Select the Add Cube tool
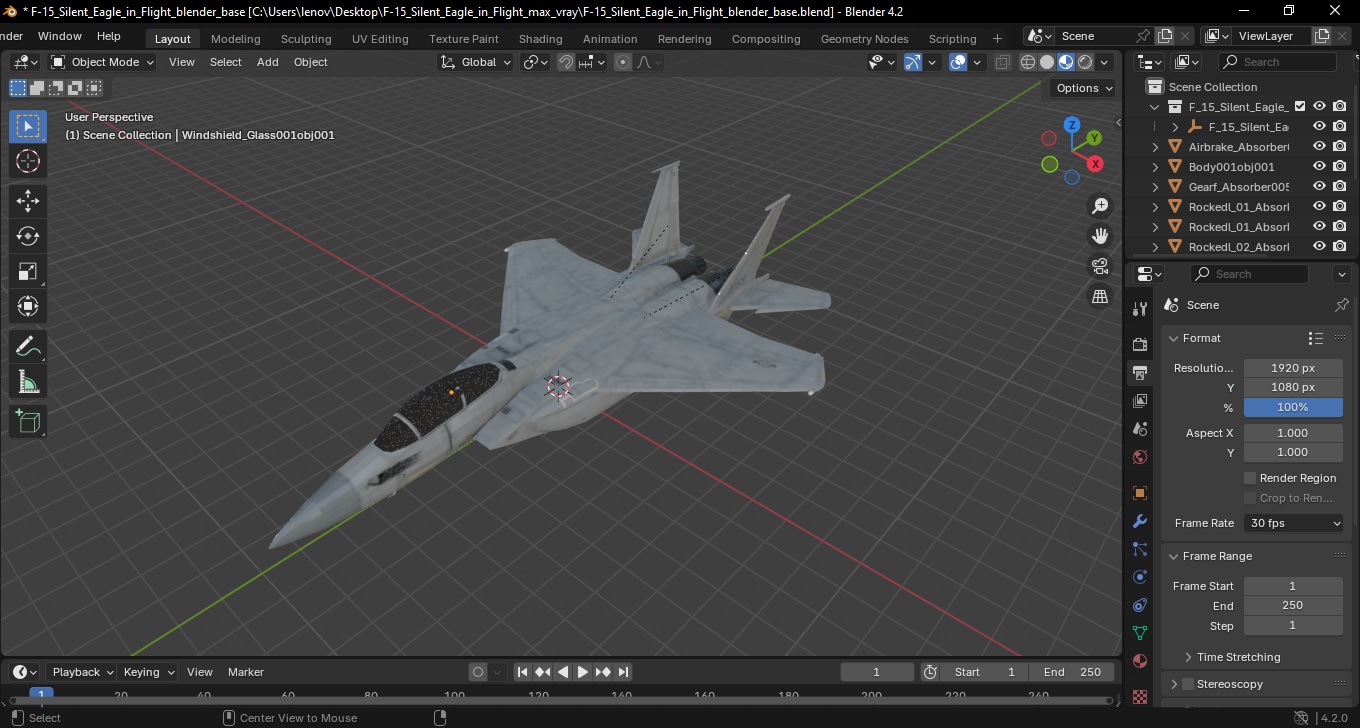 click(x=28, y=421)
